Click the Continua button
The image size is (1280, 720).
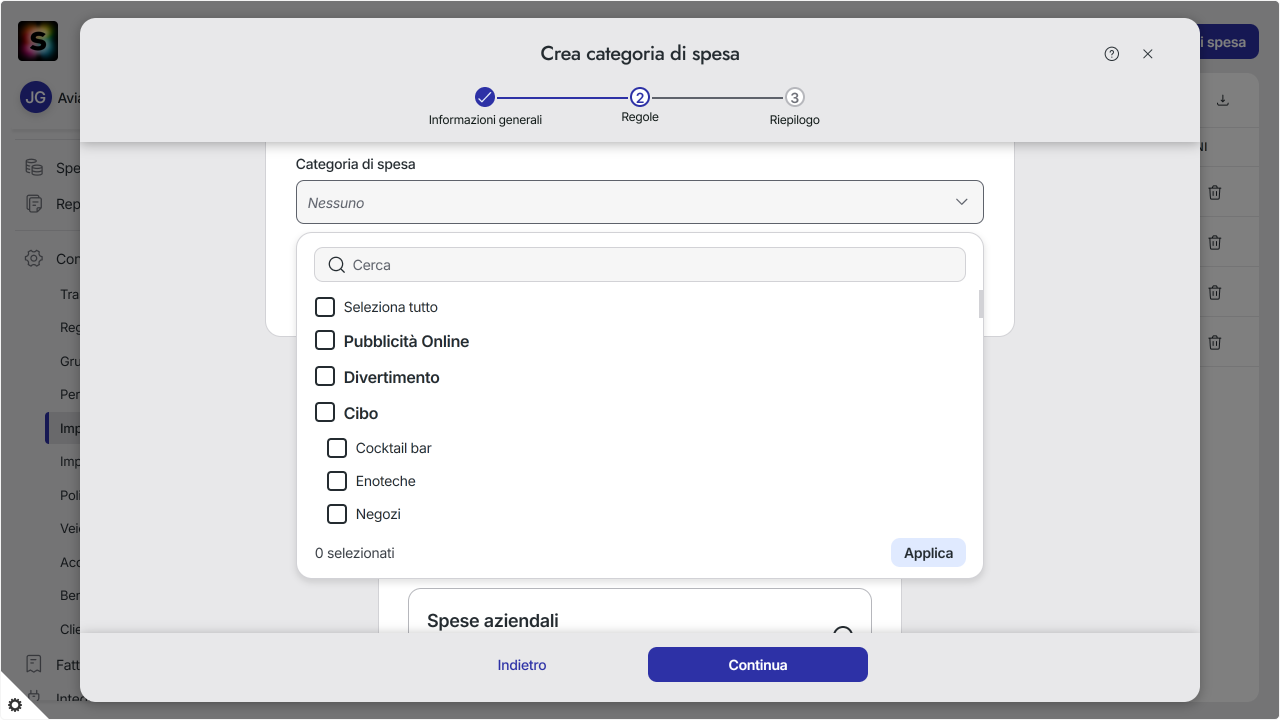(758, 665)
